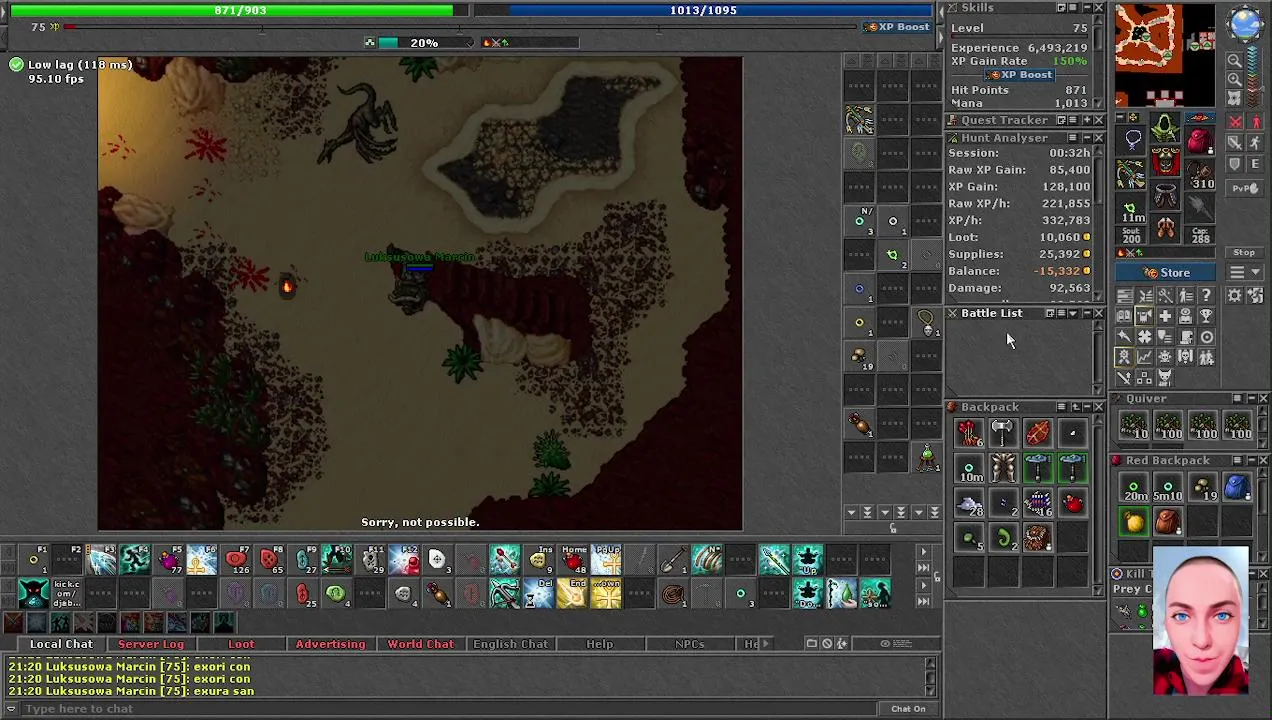
Task: Open the trophy icon in the widget grid
Action: 1206,316
